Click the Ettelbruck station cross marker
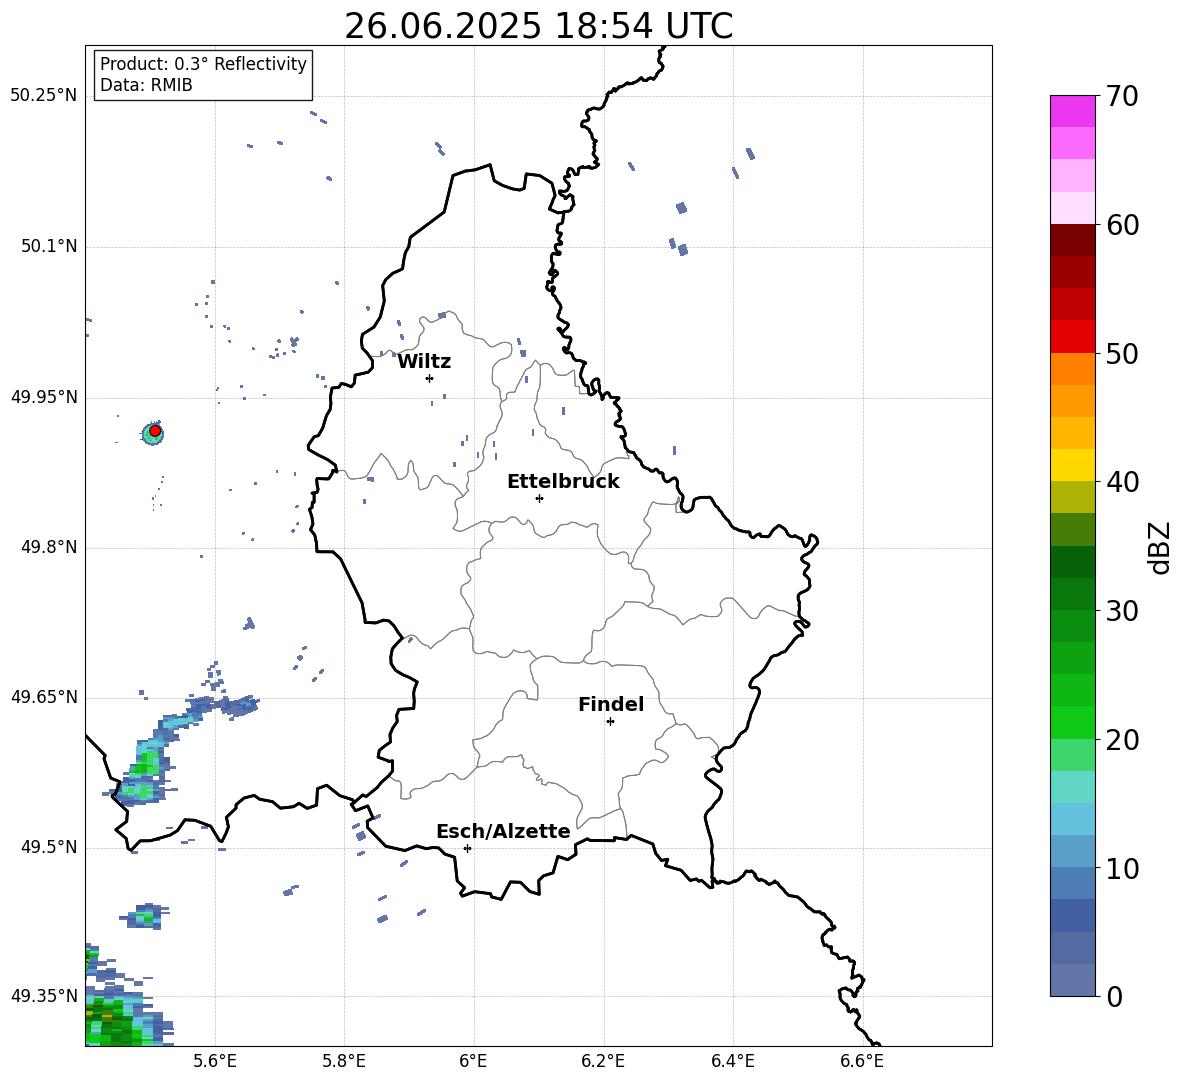Image resolution: width=1184 pixels, height=1081 pixels. click(x=539, y=498)
